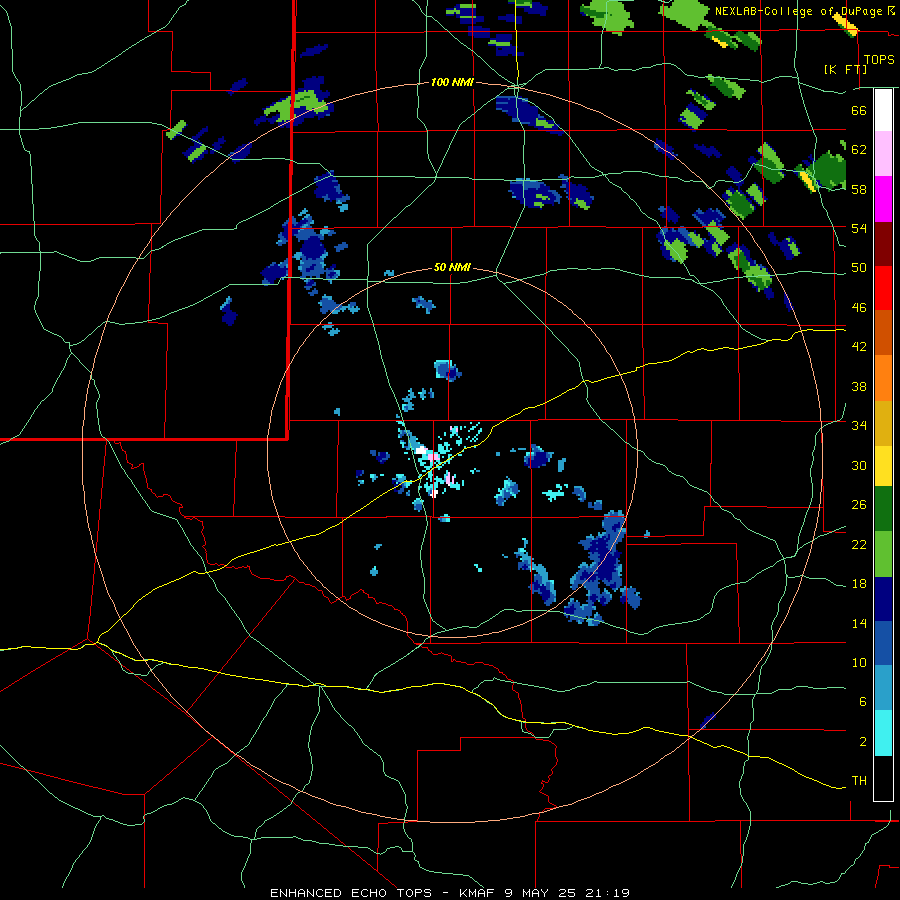Click the navy swatch between 14 and 18

tap(883, 599)
